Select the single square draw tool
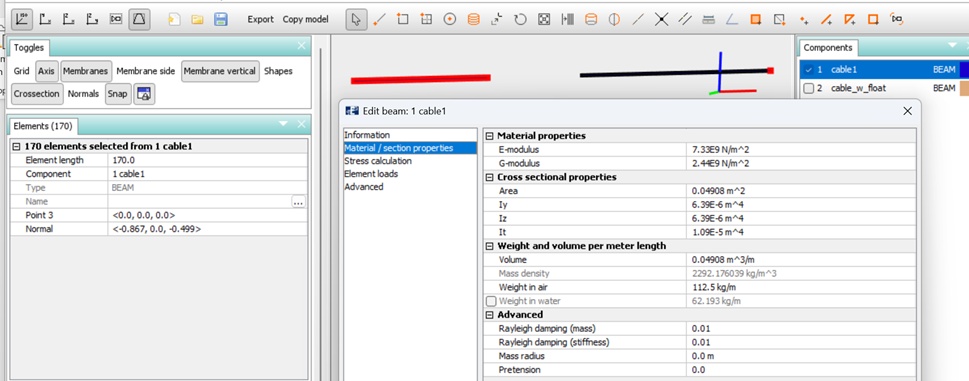This screenshot has width=969, height=381. (x=403, y=20)
